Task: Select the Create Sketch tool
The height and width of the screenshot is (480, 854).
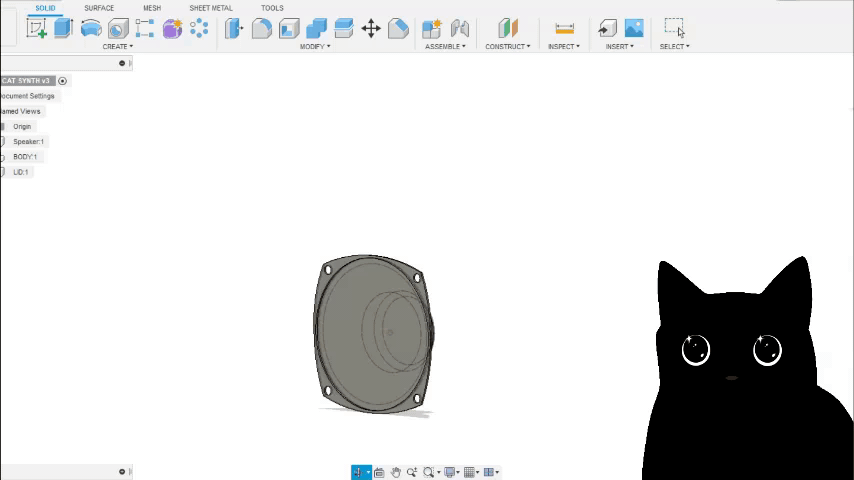Action: click(36, 28)
